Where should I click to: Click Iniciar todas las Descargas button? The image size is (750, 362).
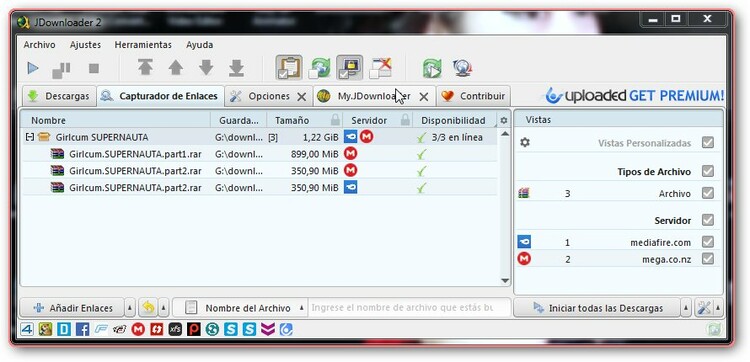point(597,308)
